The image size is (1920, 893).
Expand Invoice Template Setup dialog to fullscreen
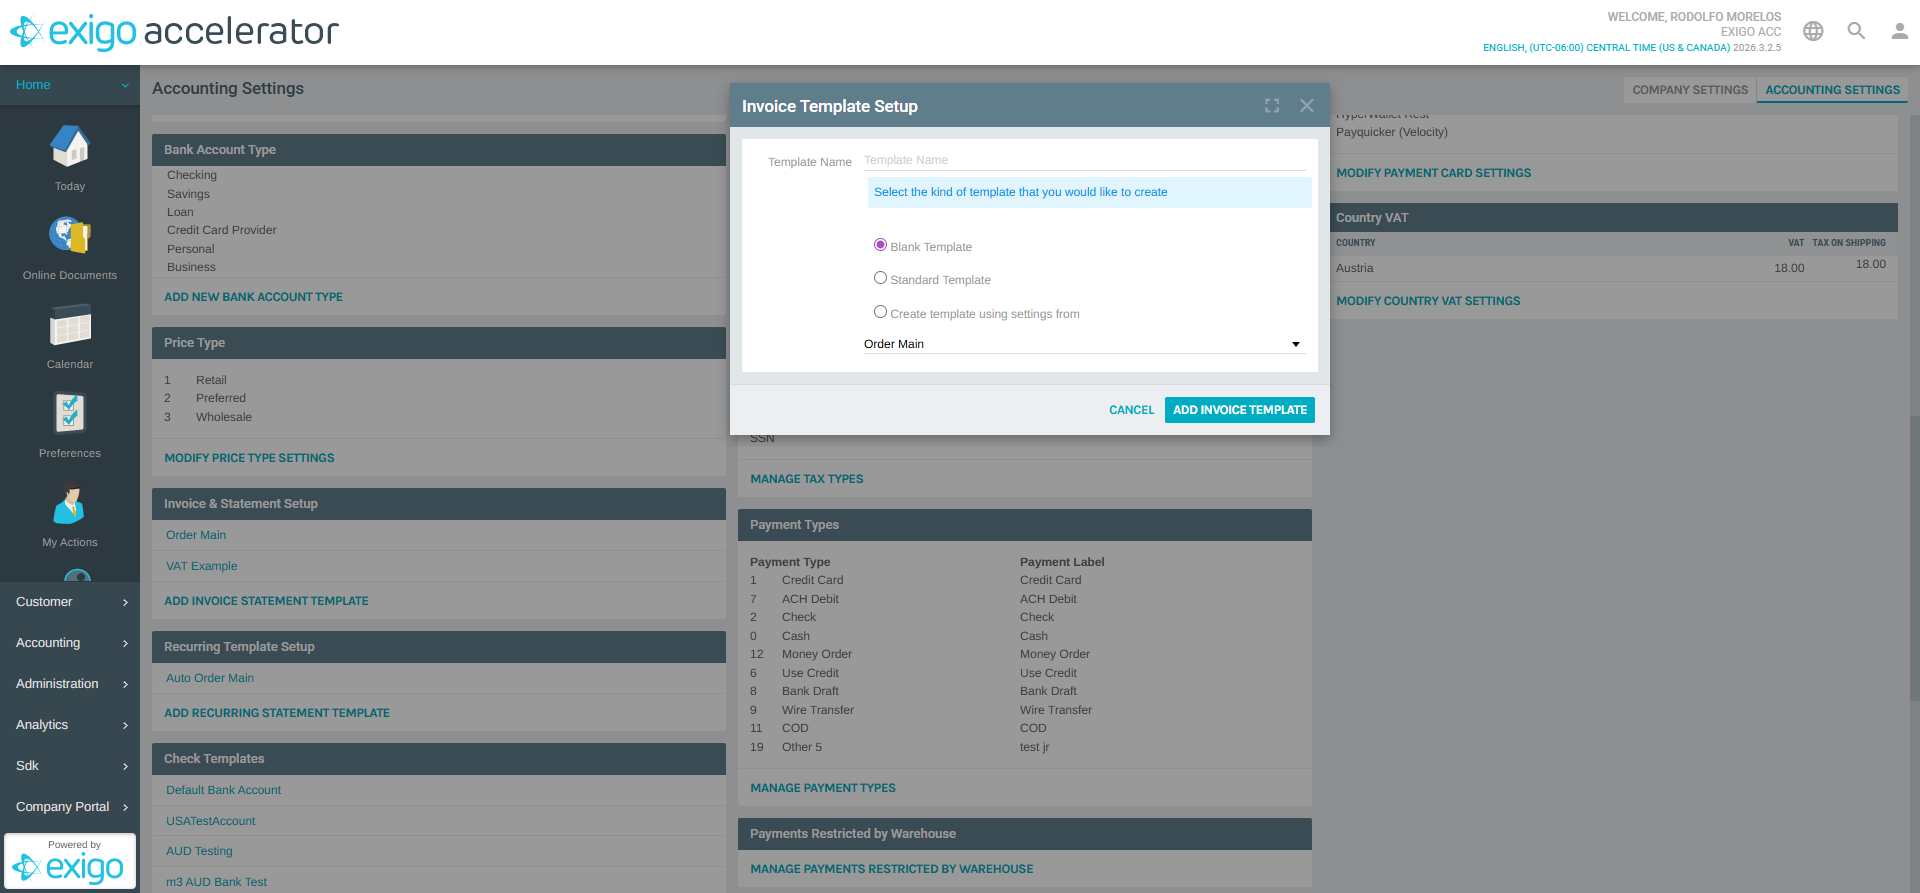coord(1272,106)
